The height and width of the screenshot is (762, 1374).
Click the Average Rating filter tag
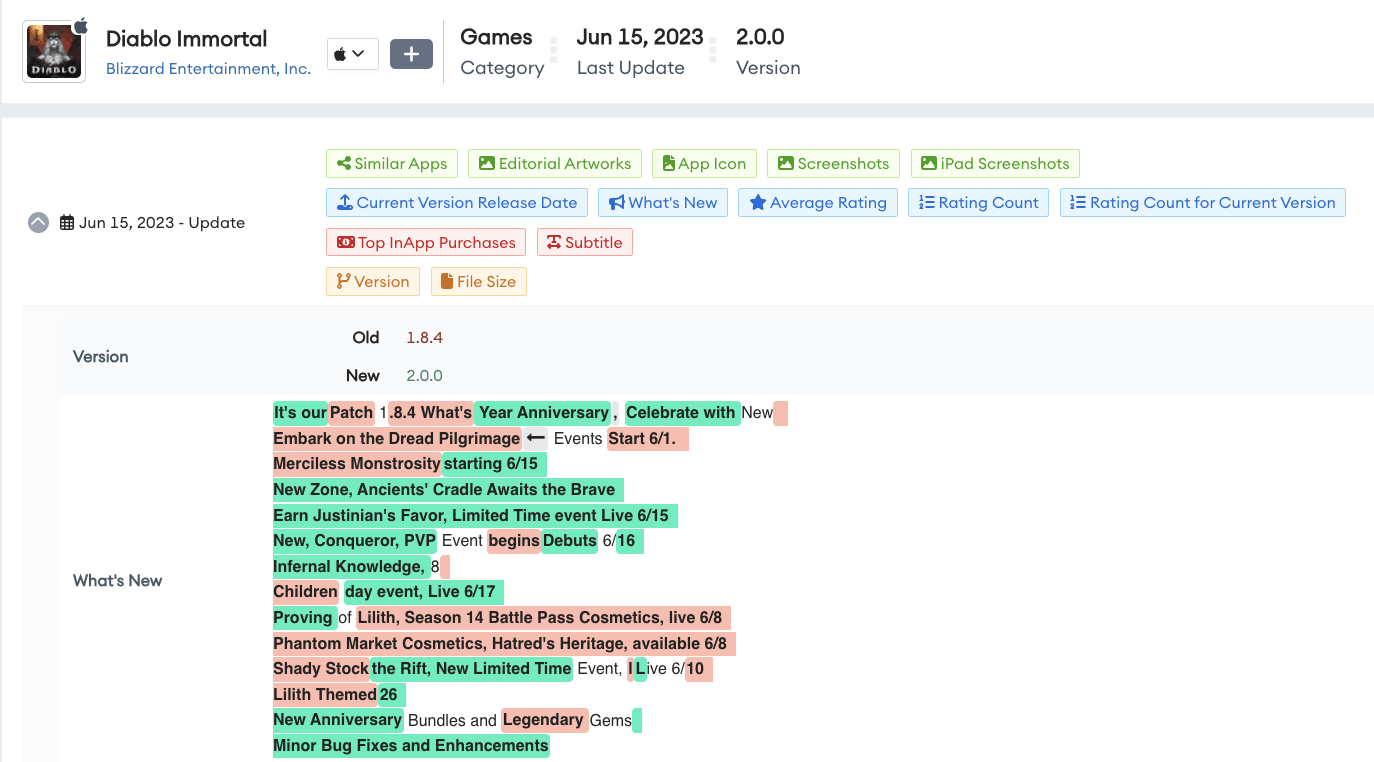pyautogui.click(x=818, y=203)
